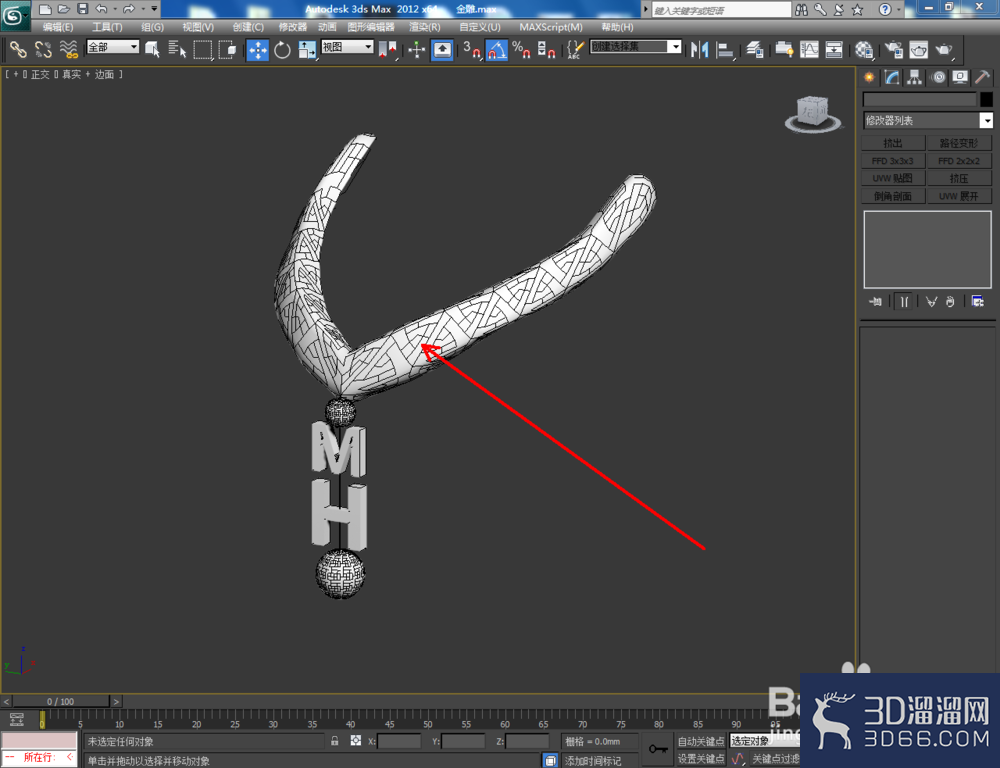Click the Mirror tool
Viewport: 1000px width, 768px height.
click(699, 49)
